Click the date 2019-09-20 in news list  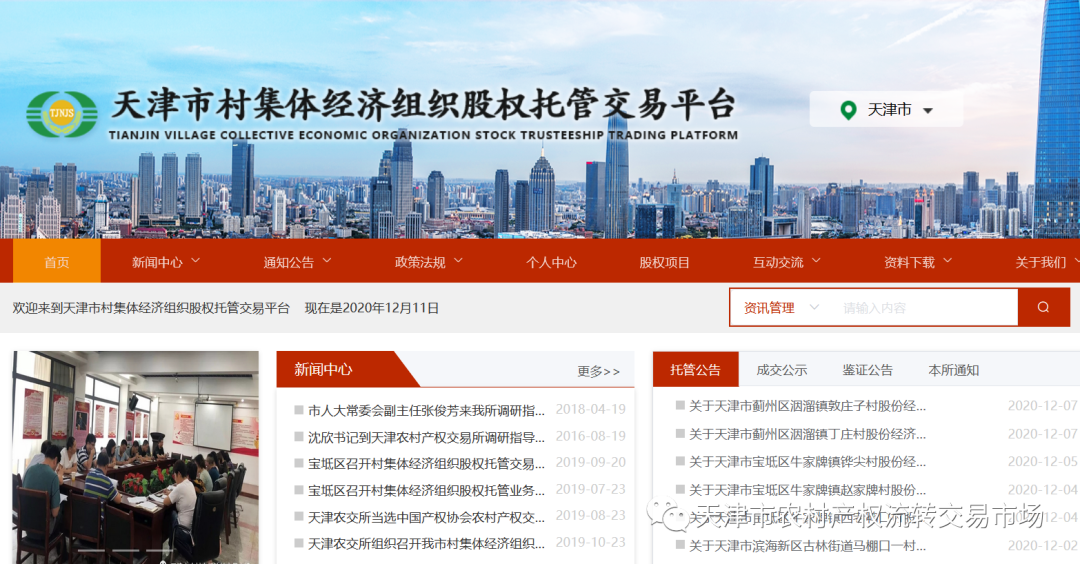click(x=591, y=462)
